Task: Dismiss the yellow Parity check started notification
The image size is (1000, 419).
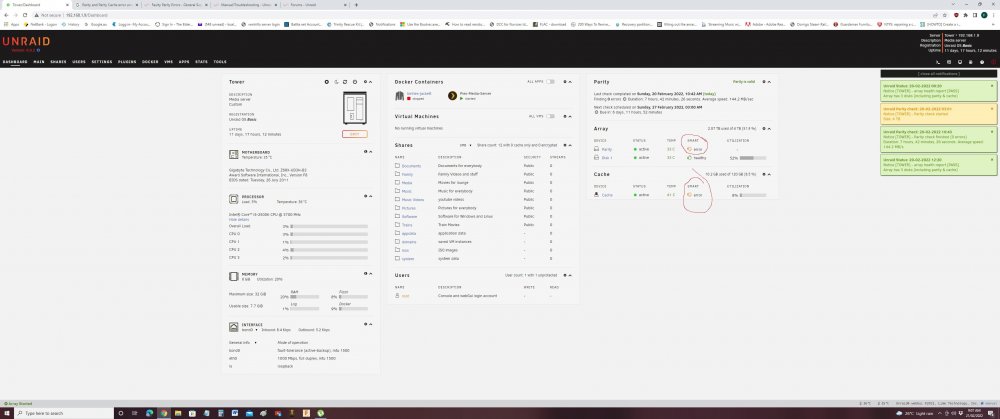Action: coord(992,108)
